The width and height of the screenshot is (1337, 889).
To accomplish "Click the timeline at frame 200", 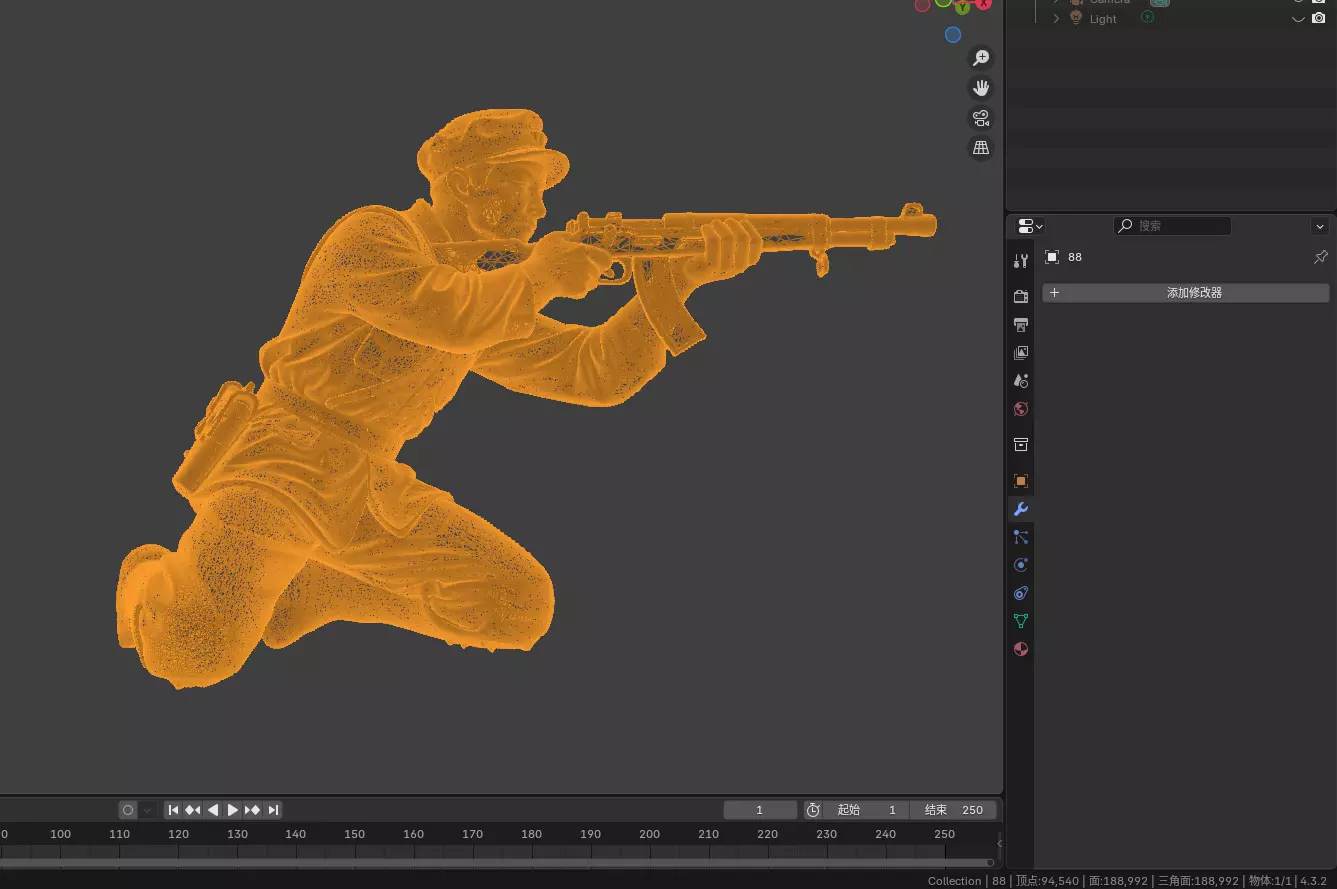I will point(650,834).
